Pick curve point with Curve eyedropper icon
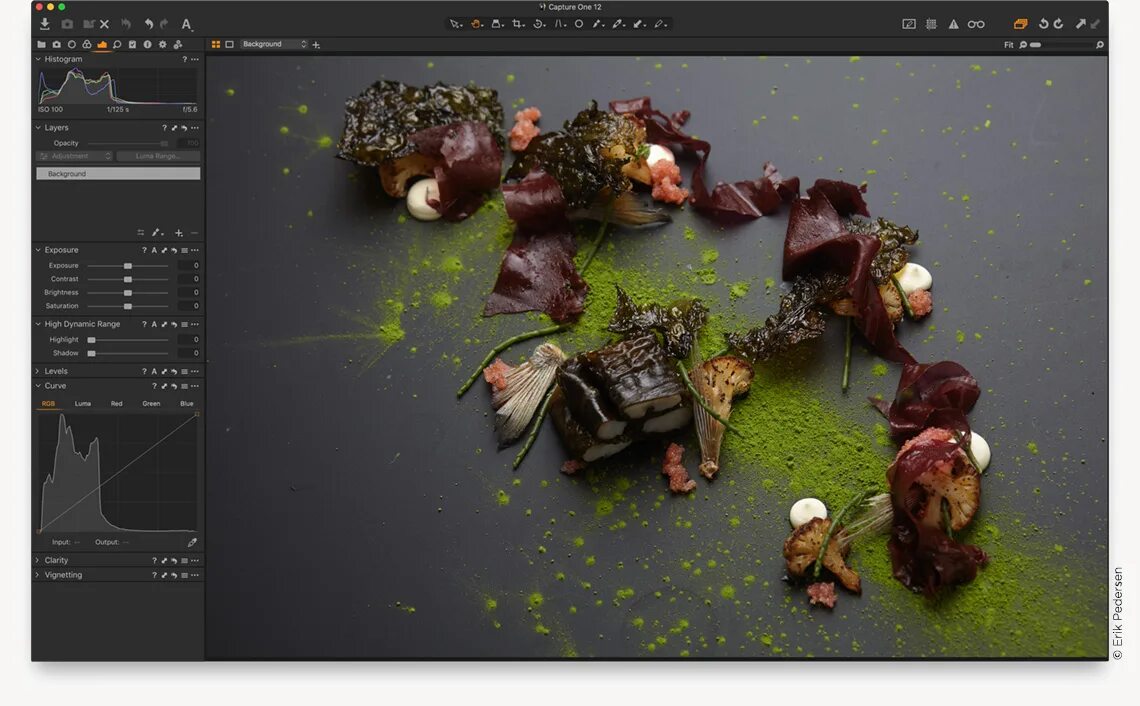Screen dimensions: 1140x706 (192, 542)
